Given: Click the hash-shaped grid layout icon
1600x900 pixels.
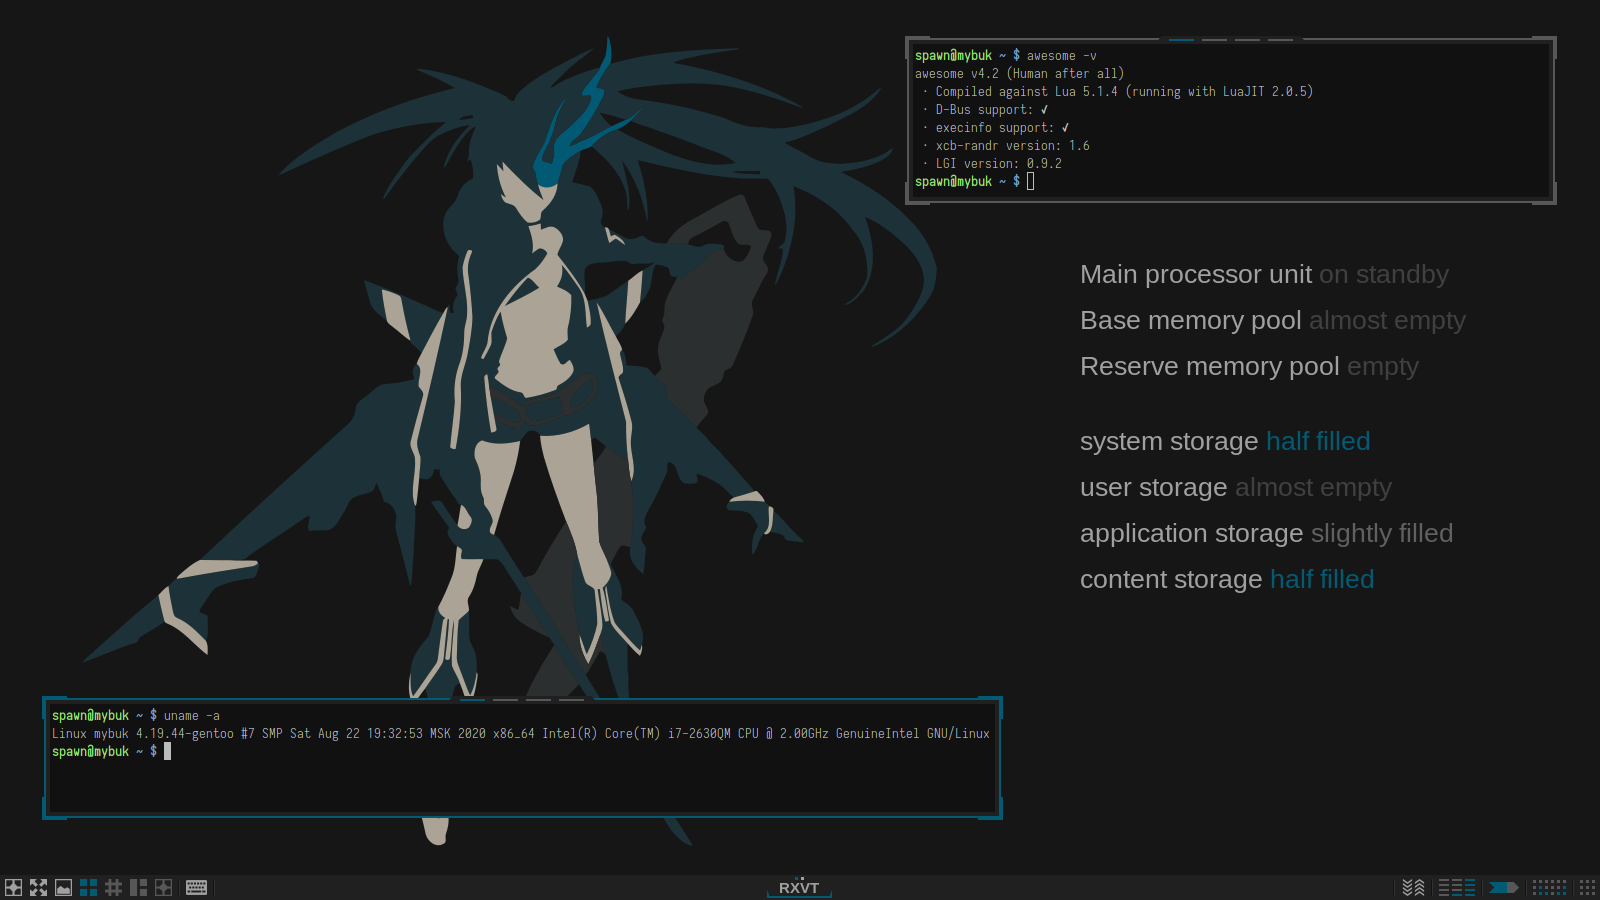Looking at the screenshot, I should [113, 887].
